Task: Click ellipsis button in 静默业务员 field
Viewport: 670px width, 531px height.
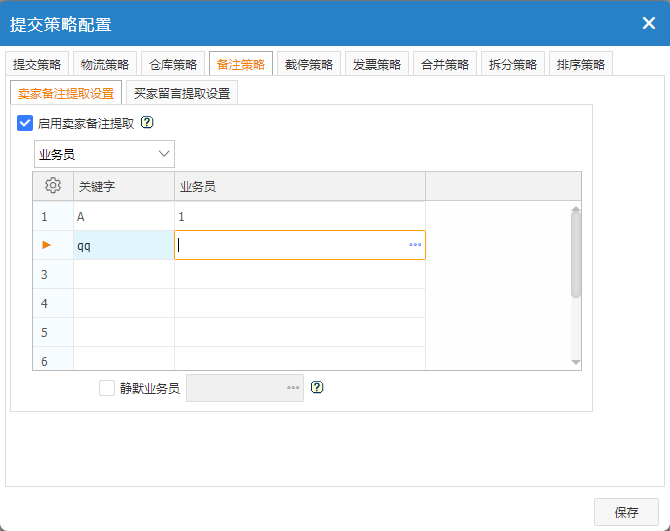Action: (293, 388)
